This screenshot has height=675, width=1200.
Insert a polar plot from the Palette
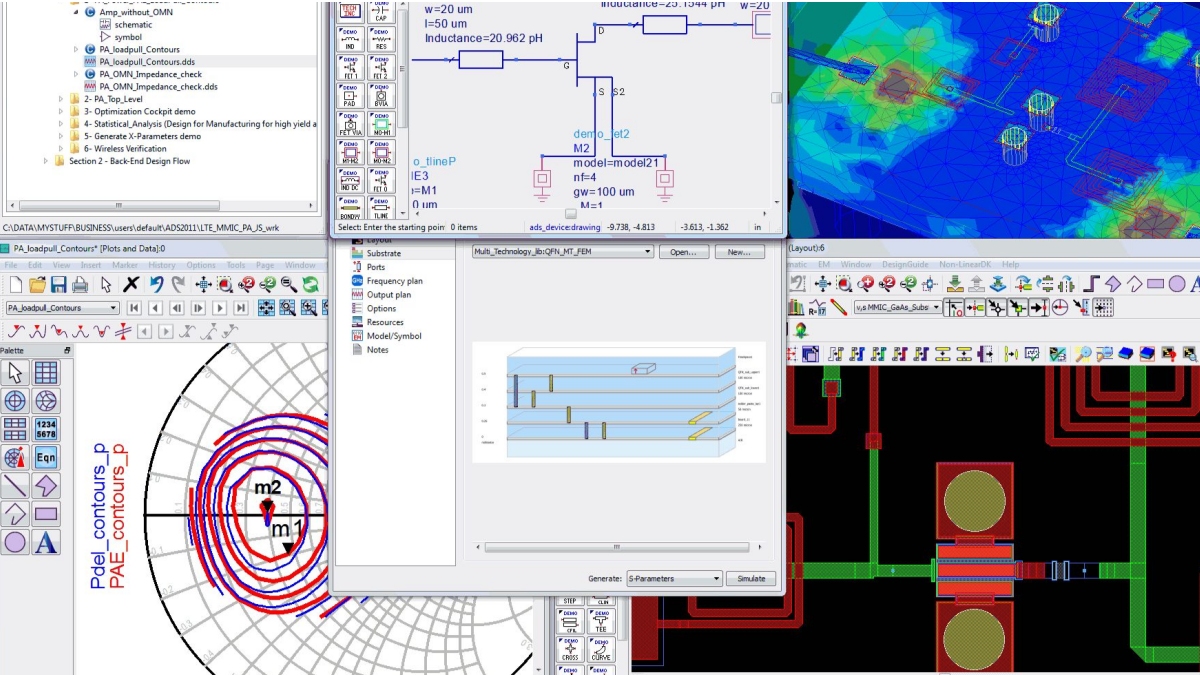pos(15,401)
